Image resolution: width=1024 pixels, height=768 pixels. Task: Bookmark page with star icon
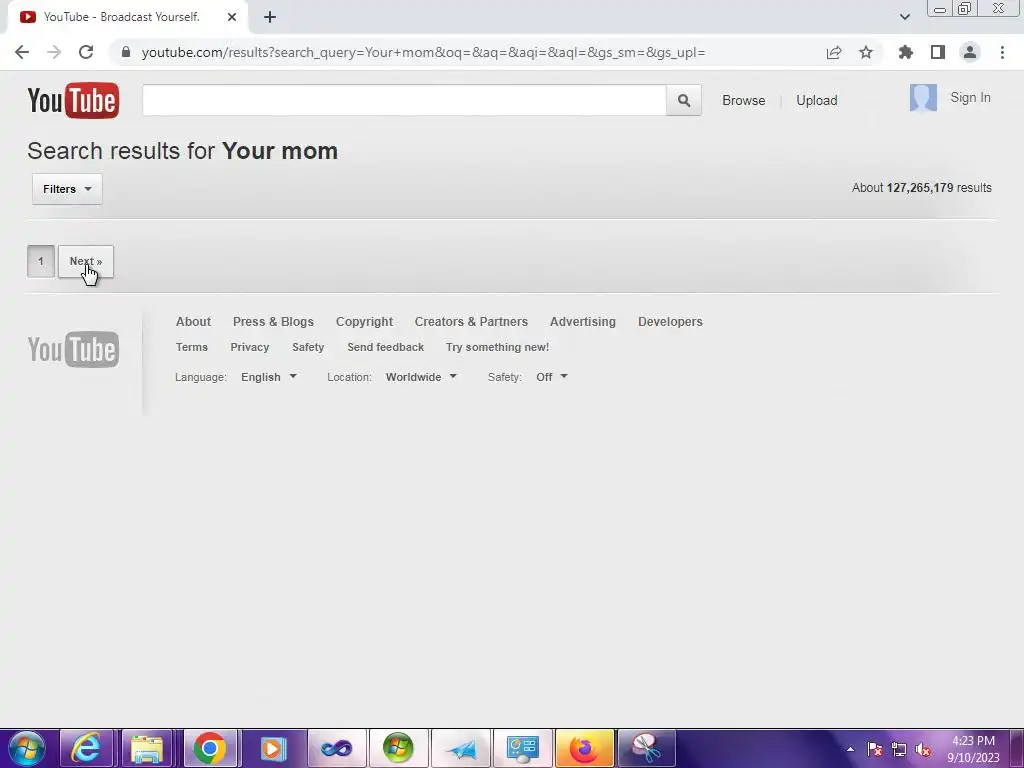pyautogui.click(x=866, y=52)
